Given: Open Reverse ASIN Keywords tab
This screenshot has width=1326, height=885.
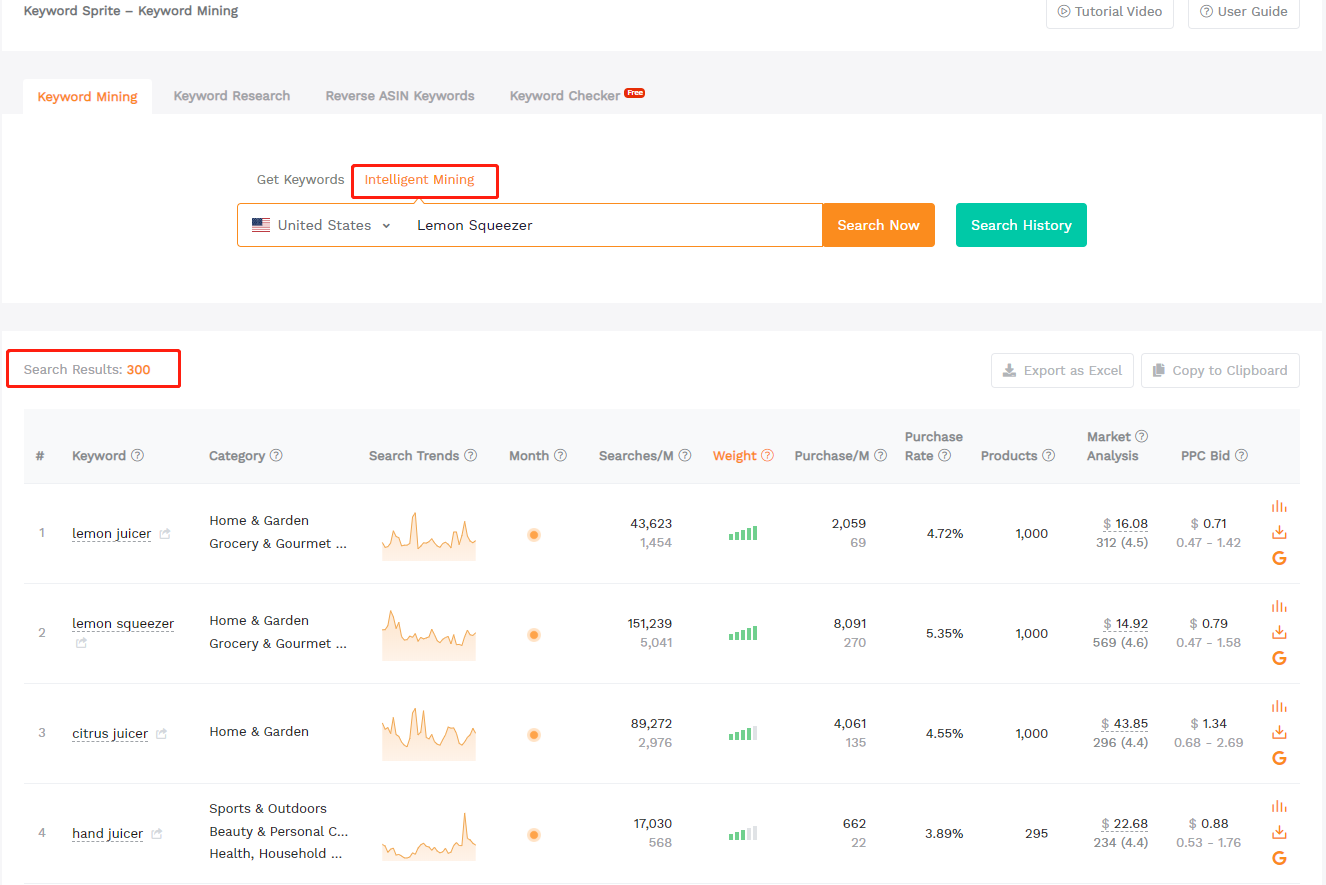Looking at the screenshot, I should point(400,96).
